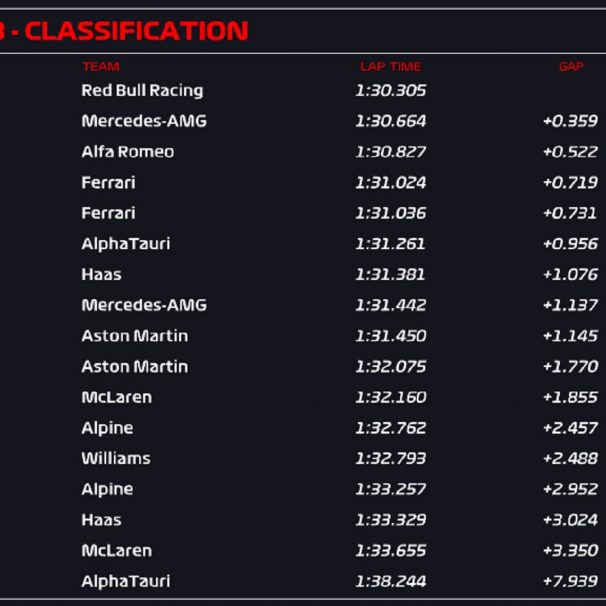The image size is (606, 606).
Task: Click the 1:31.442 Mercedes-AMG lap time
Action: click(x=391, y=305)
